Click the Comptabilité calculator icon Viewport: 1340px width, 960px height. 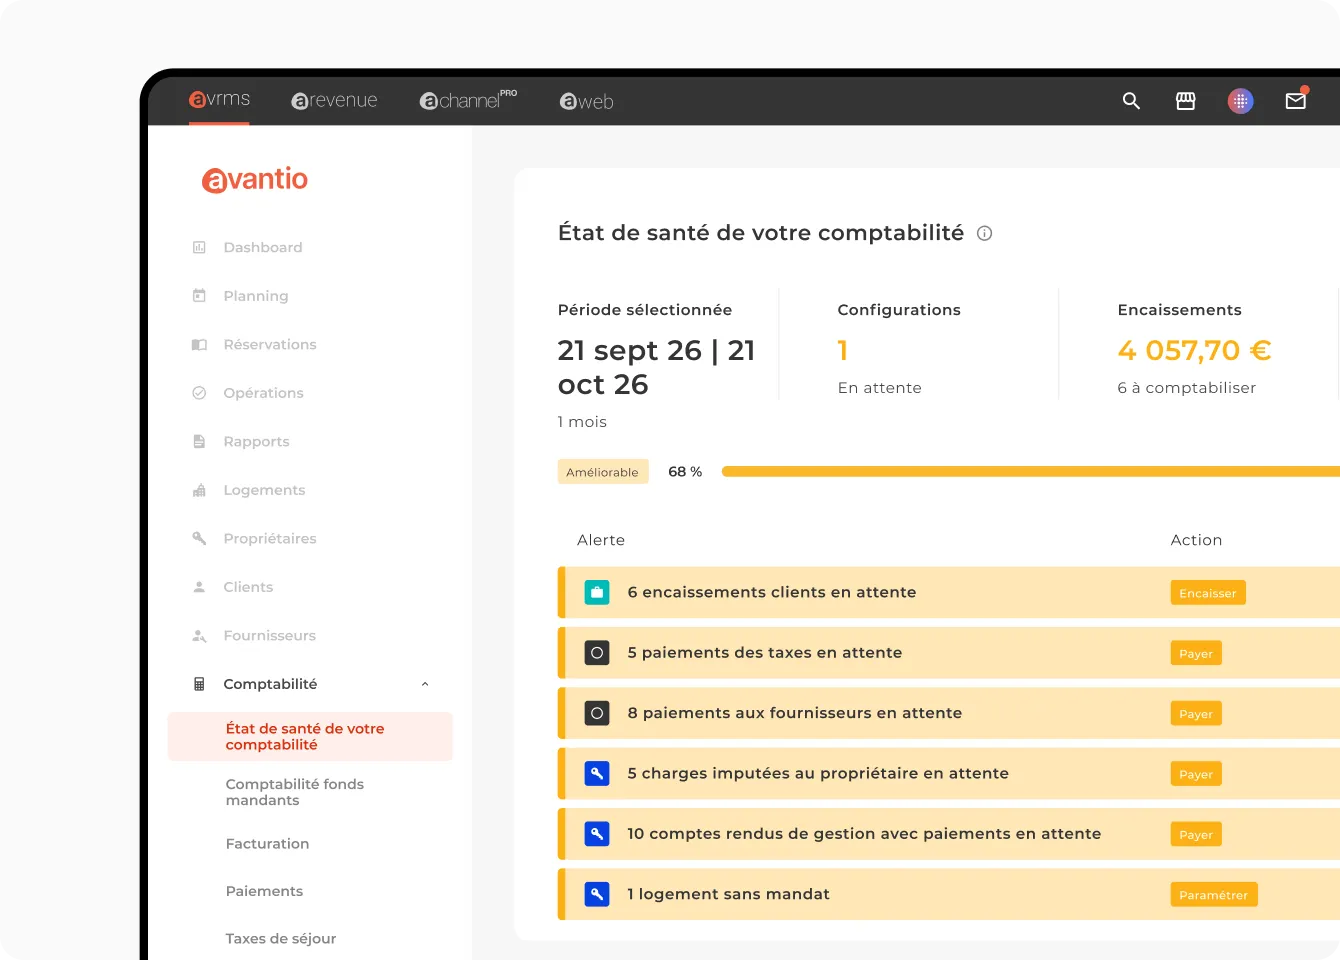(x=199, y=684)
